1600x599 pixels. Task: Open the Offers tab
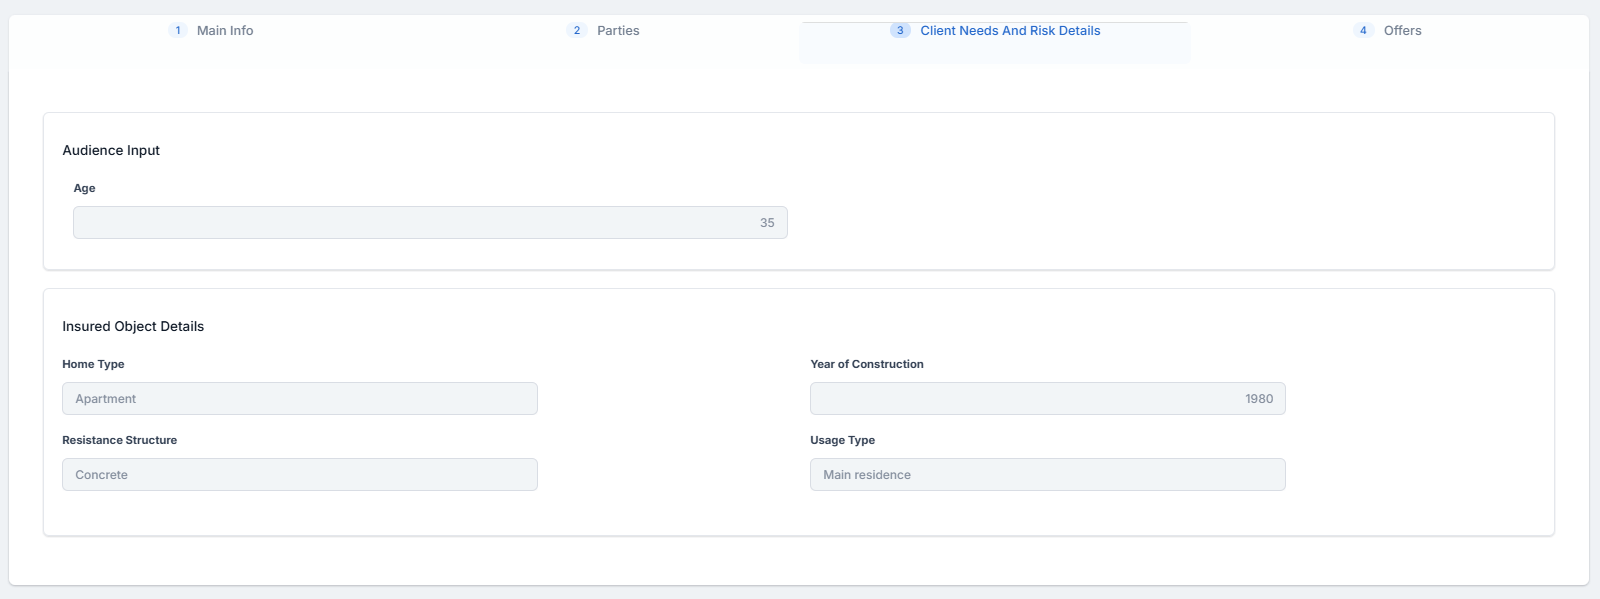coord(1402,31)
